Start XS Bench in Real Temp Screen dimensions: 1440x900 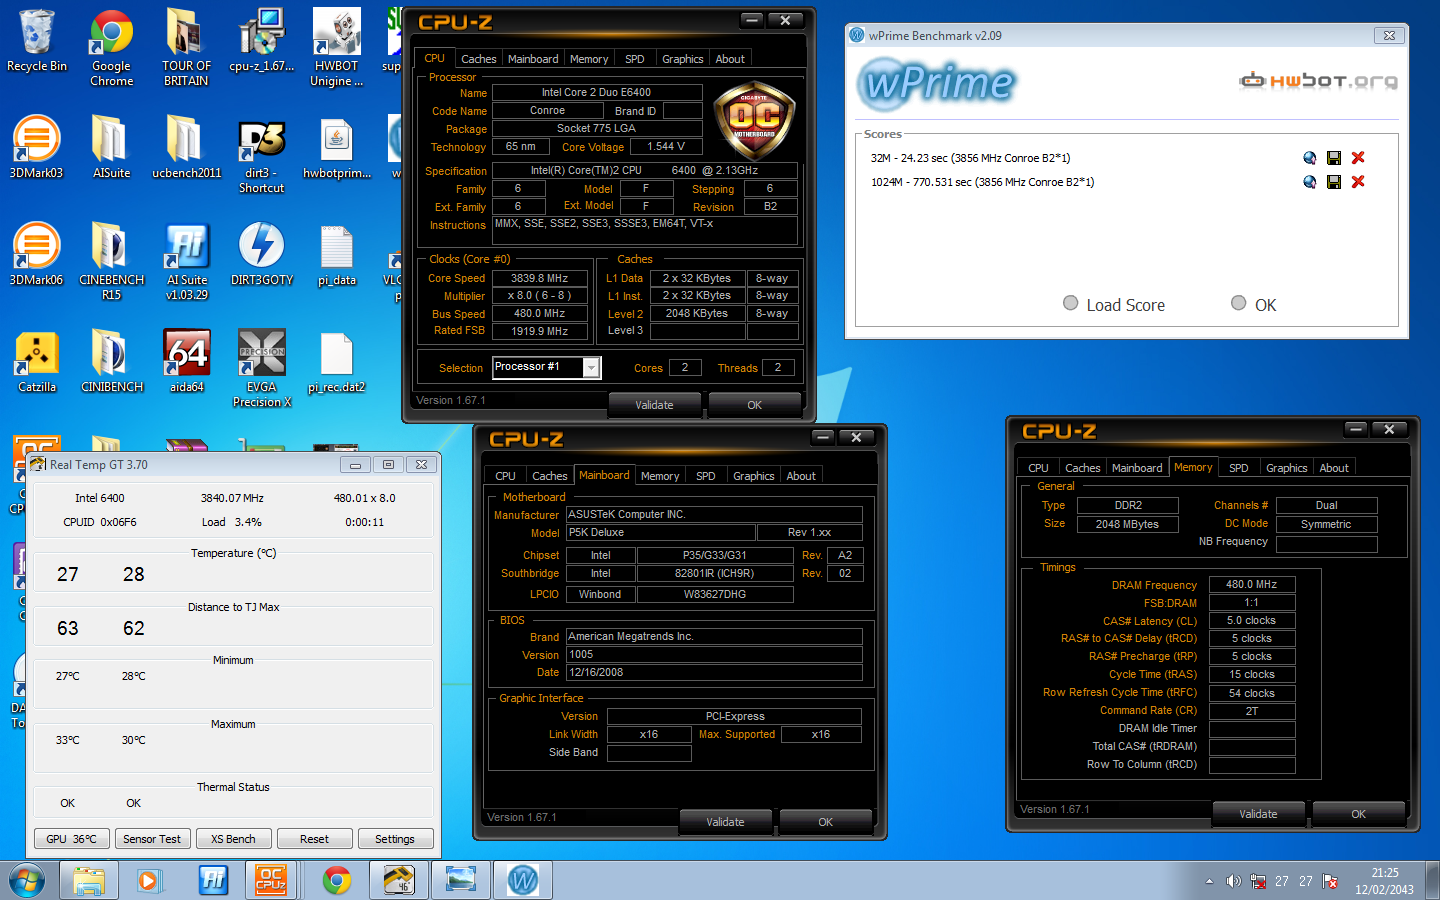(233, 839)
